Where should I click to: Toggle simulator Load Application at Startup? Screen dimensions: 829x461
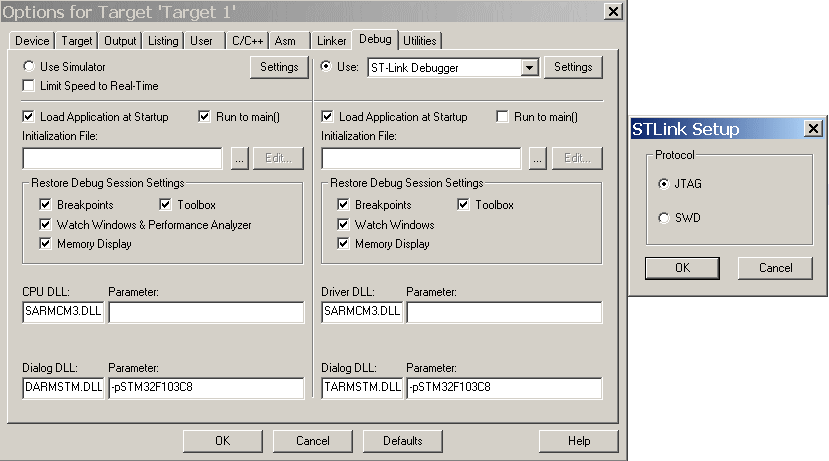(x=29, y=116)
